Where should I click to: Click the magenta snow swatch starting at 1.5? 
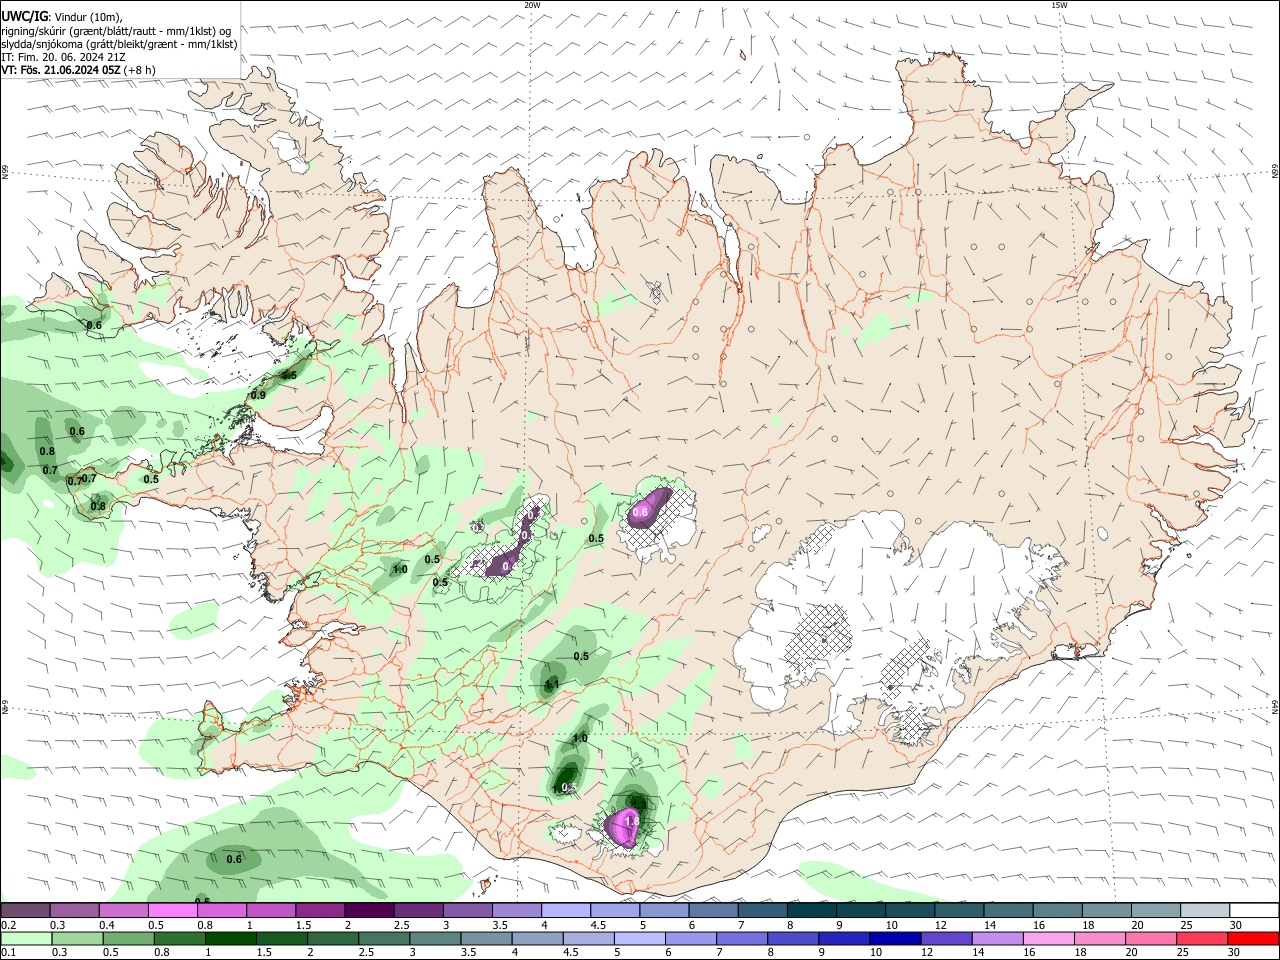pyautogui.click(x=320, y=911)
